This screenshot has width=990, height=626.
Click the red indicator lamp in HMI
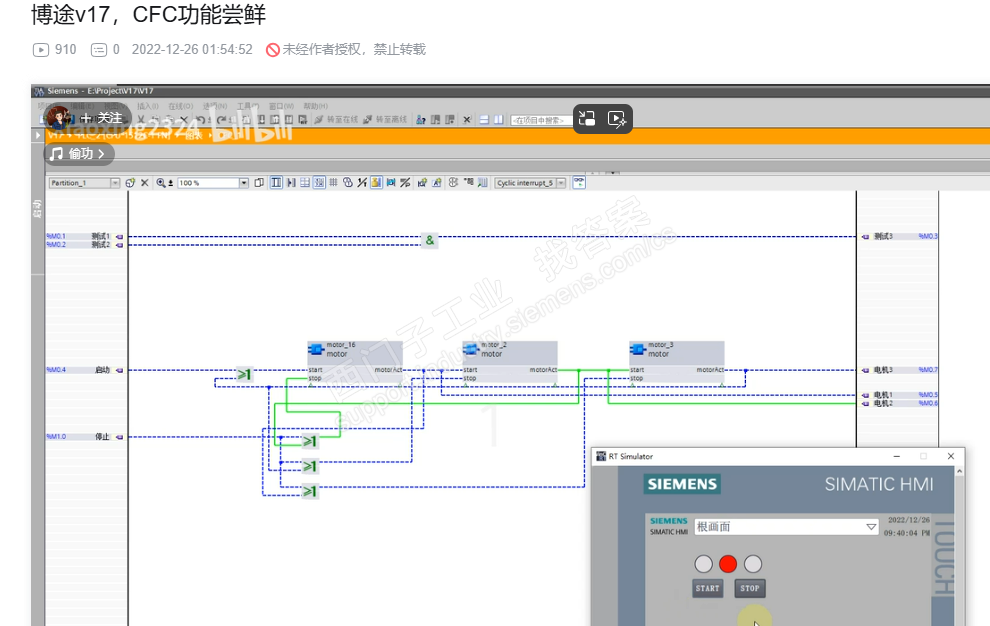[728, 564]
